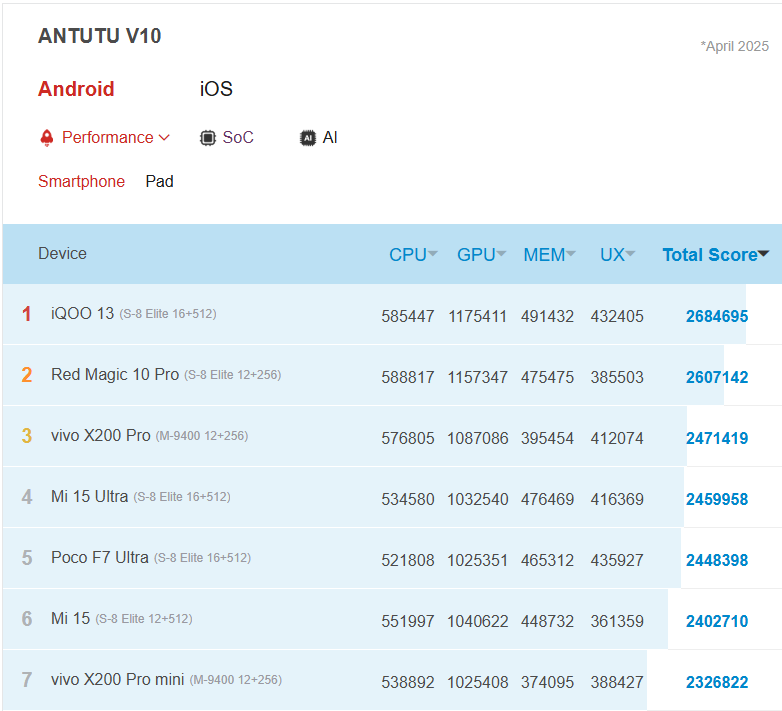Open Mi 15 device entry
The height and width of the screenshot is (711, 782).
click(x=70, y=618)
